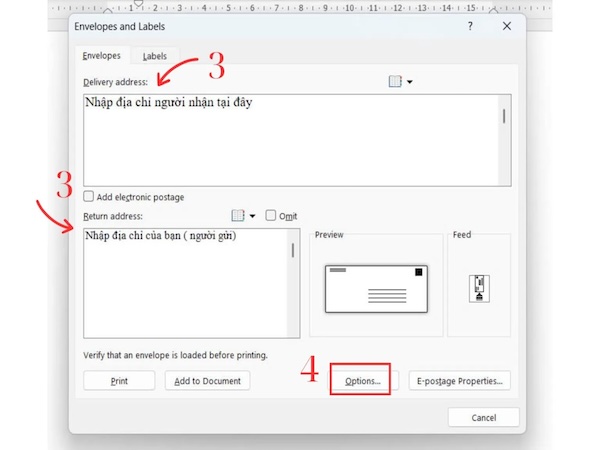The image size is (600, 450).
Task: Enable Add electronic postage checkbox
Action: coord(88,197)
